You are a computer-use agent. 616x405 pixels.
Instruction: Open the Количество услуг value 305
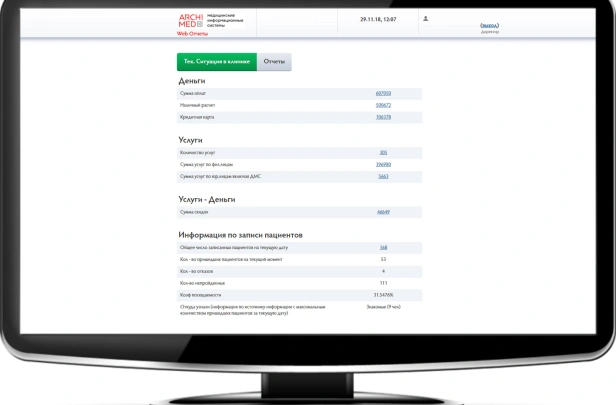pos(383,153)
